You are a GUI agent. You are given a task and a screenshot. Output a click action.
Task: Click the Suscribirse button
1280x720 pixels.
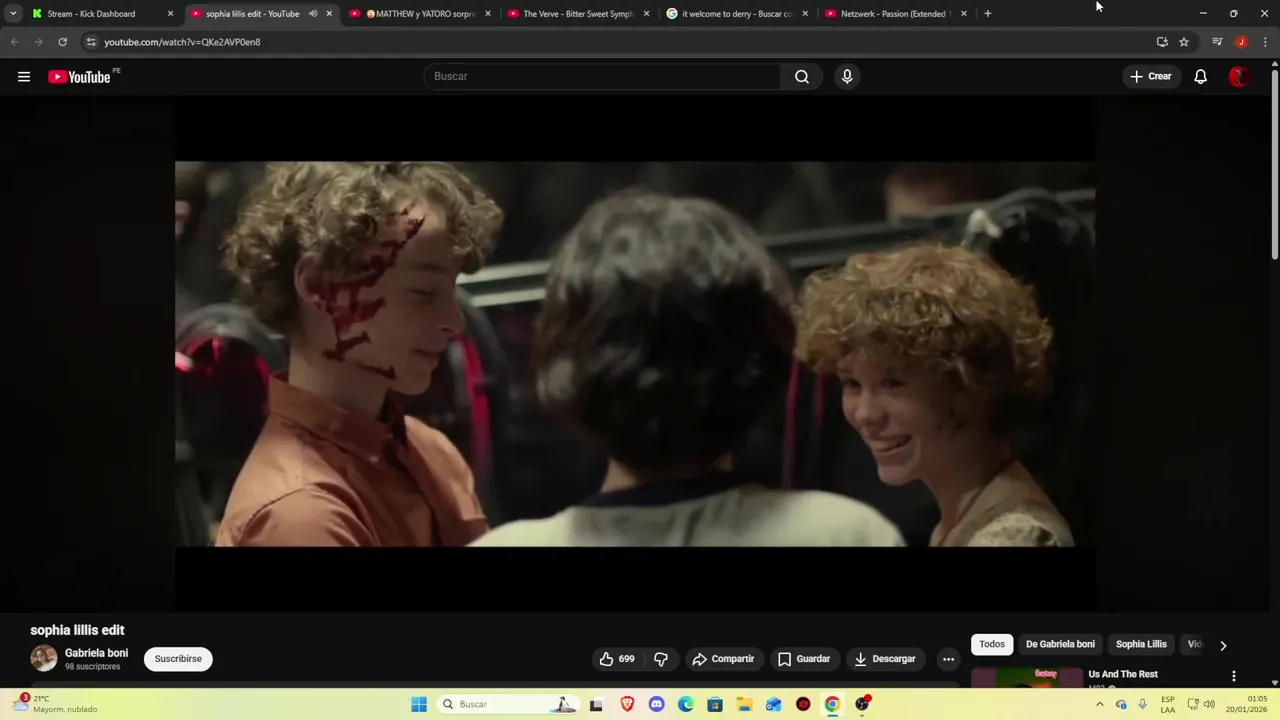178,659
